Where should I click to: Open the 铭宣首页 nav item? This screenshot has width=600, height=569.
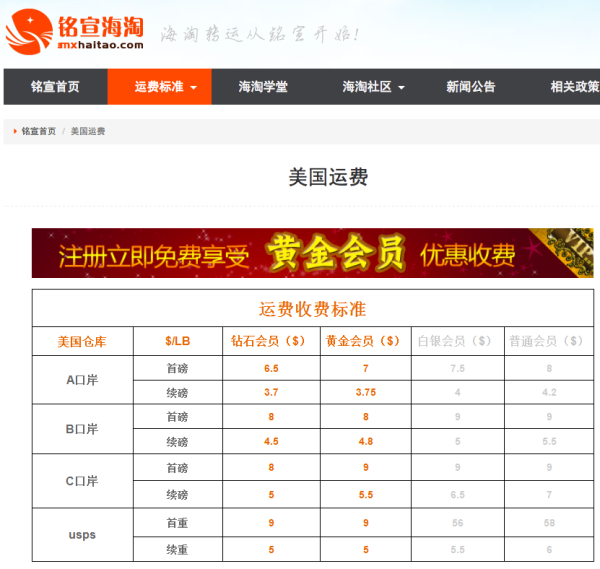(x=55, y=87)
